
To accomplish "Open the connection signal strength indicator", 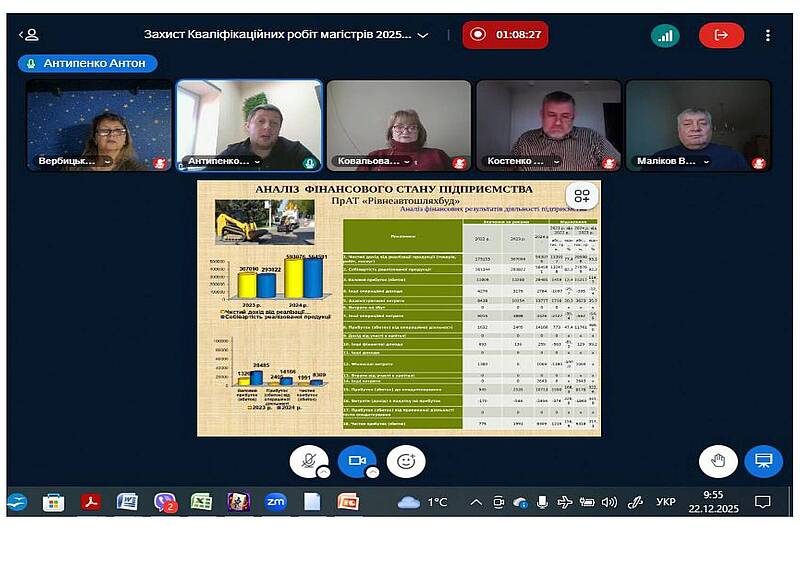I will (665, 35).
